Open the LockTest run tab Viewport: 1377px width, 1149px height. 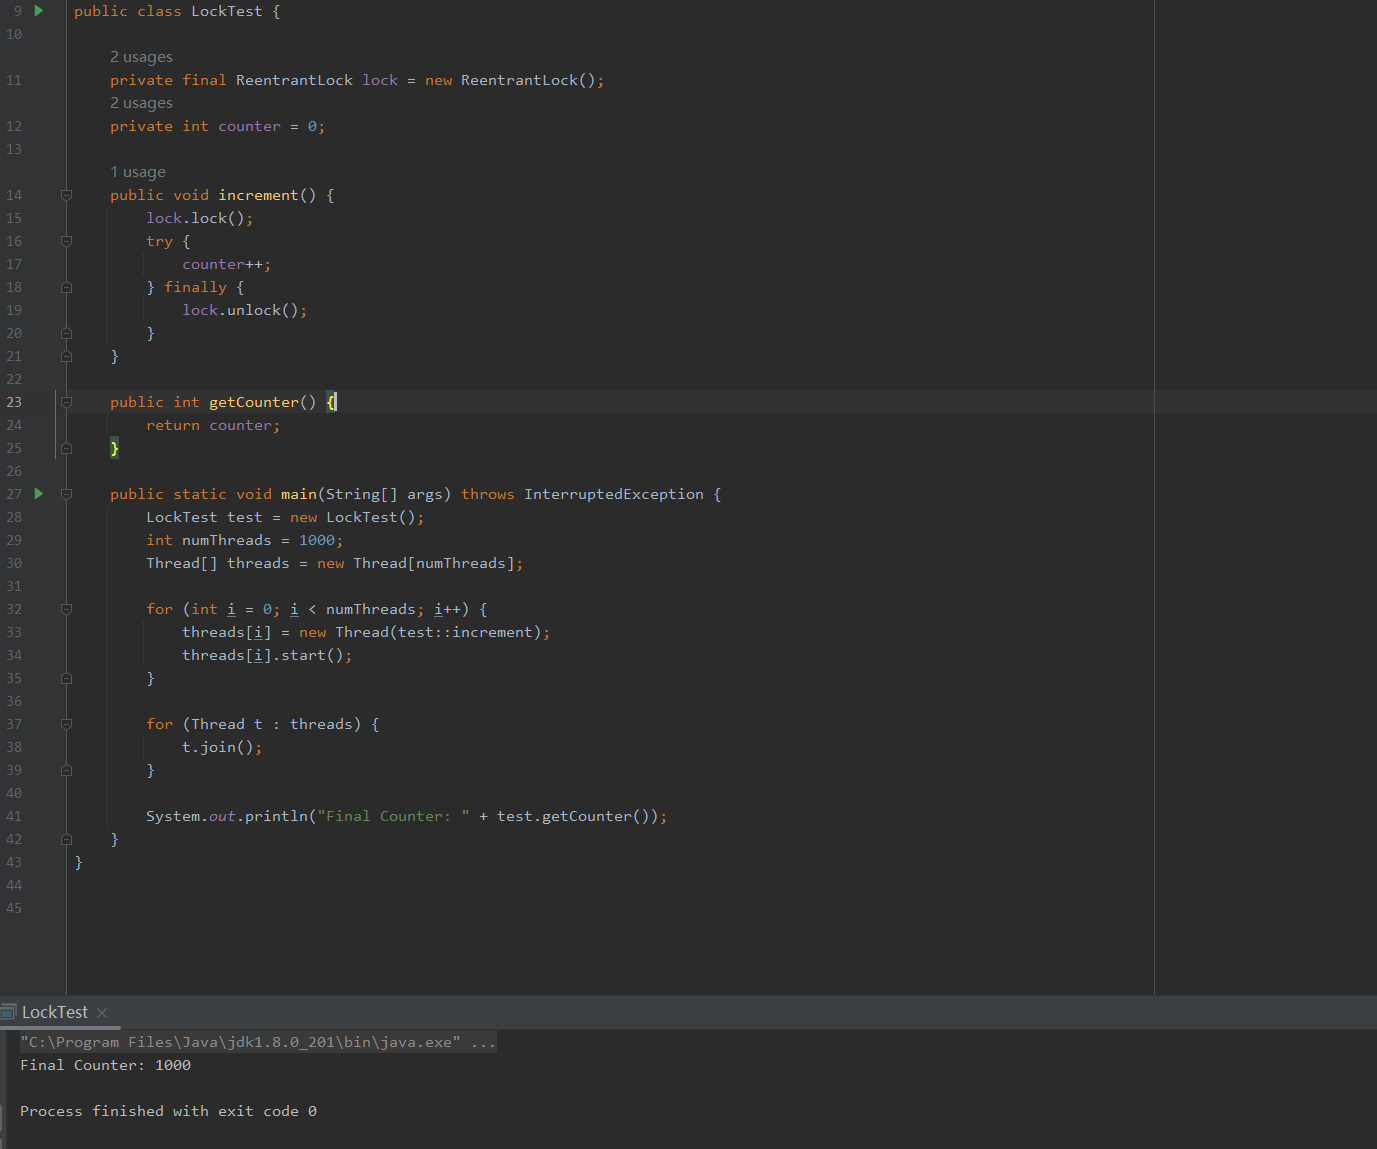(55, 1012)
